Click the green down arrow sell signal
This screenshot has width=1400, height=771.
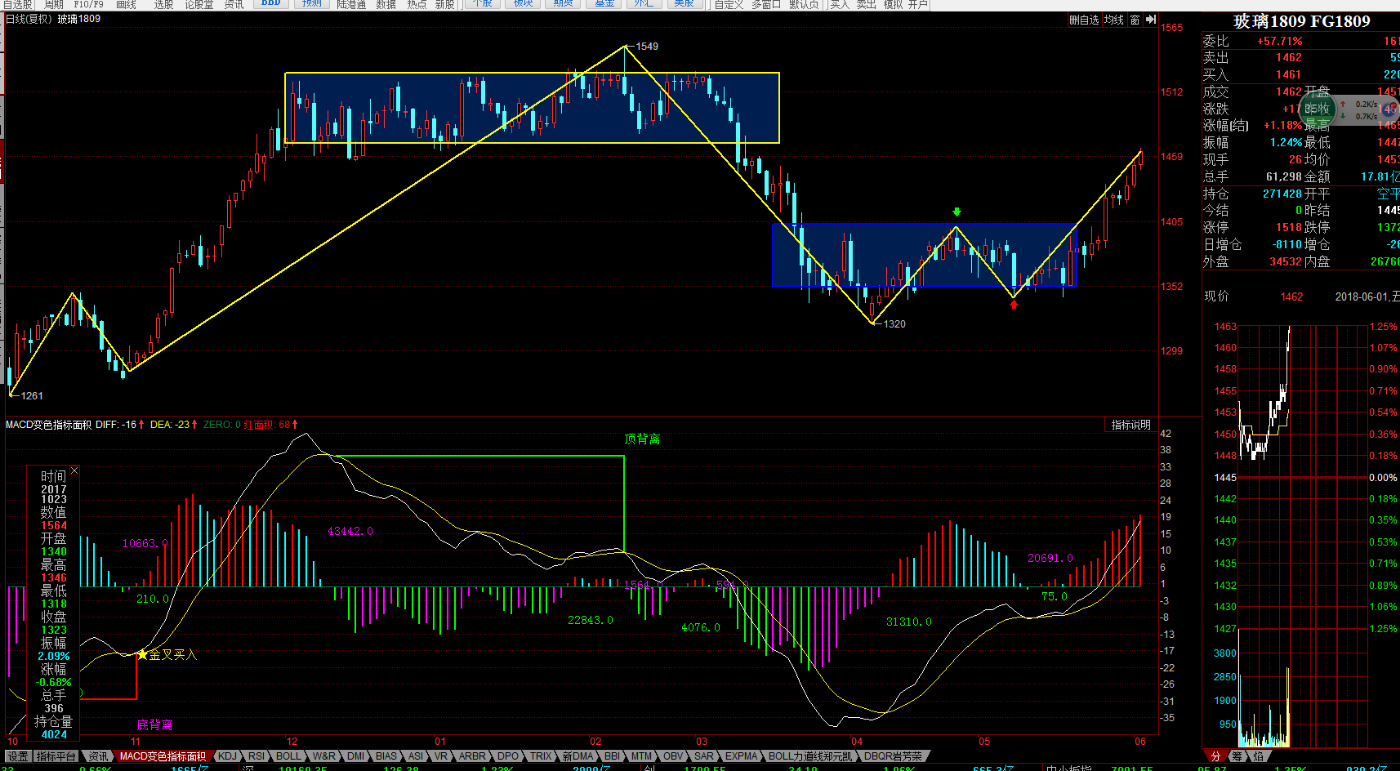pyautogui.click(x=957, y=212)
